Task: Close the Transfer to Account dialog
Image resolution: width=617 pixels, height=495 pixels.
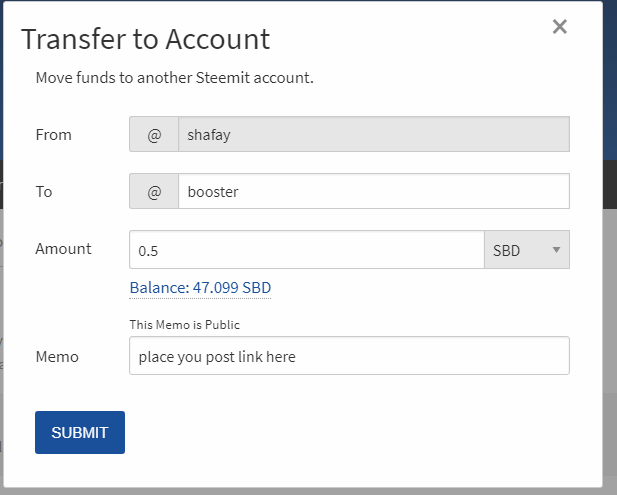Action: point(560,27)
